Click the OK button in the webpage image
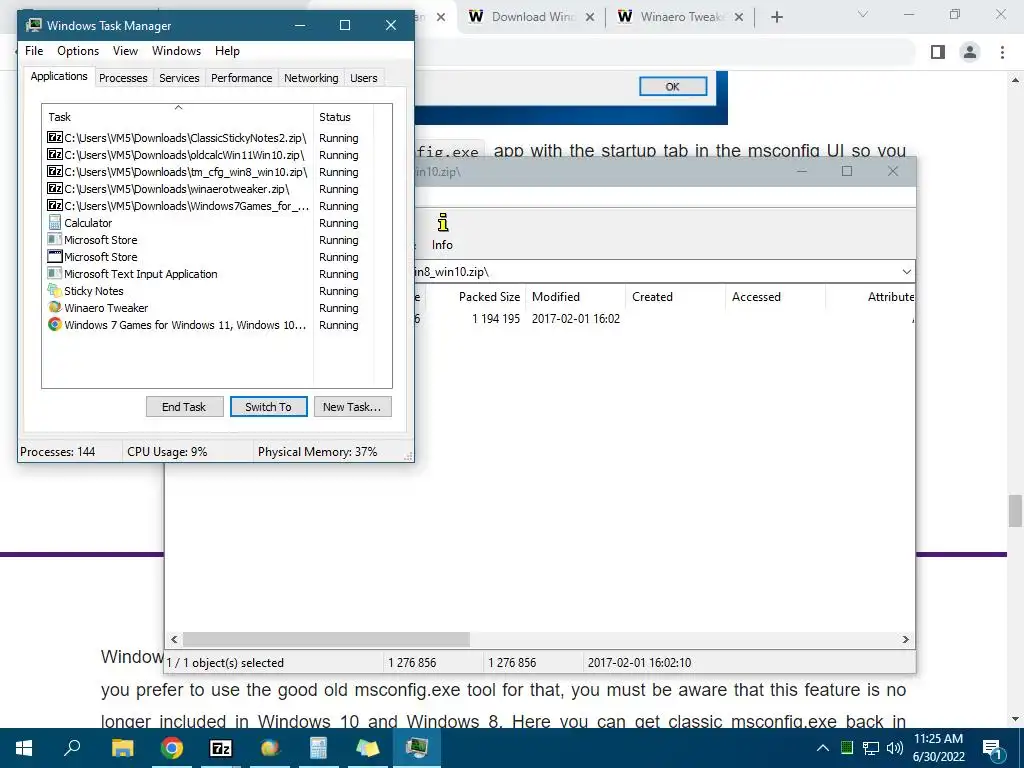Viewport: 1024px width, 768px height. pyautogui.click(x=673, y=86)
